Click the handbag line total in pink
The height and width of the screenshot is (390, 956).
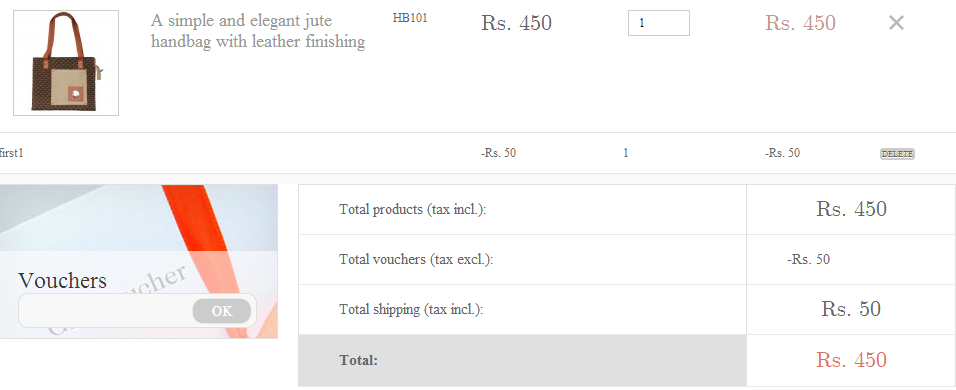coord(801,23)
